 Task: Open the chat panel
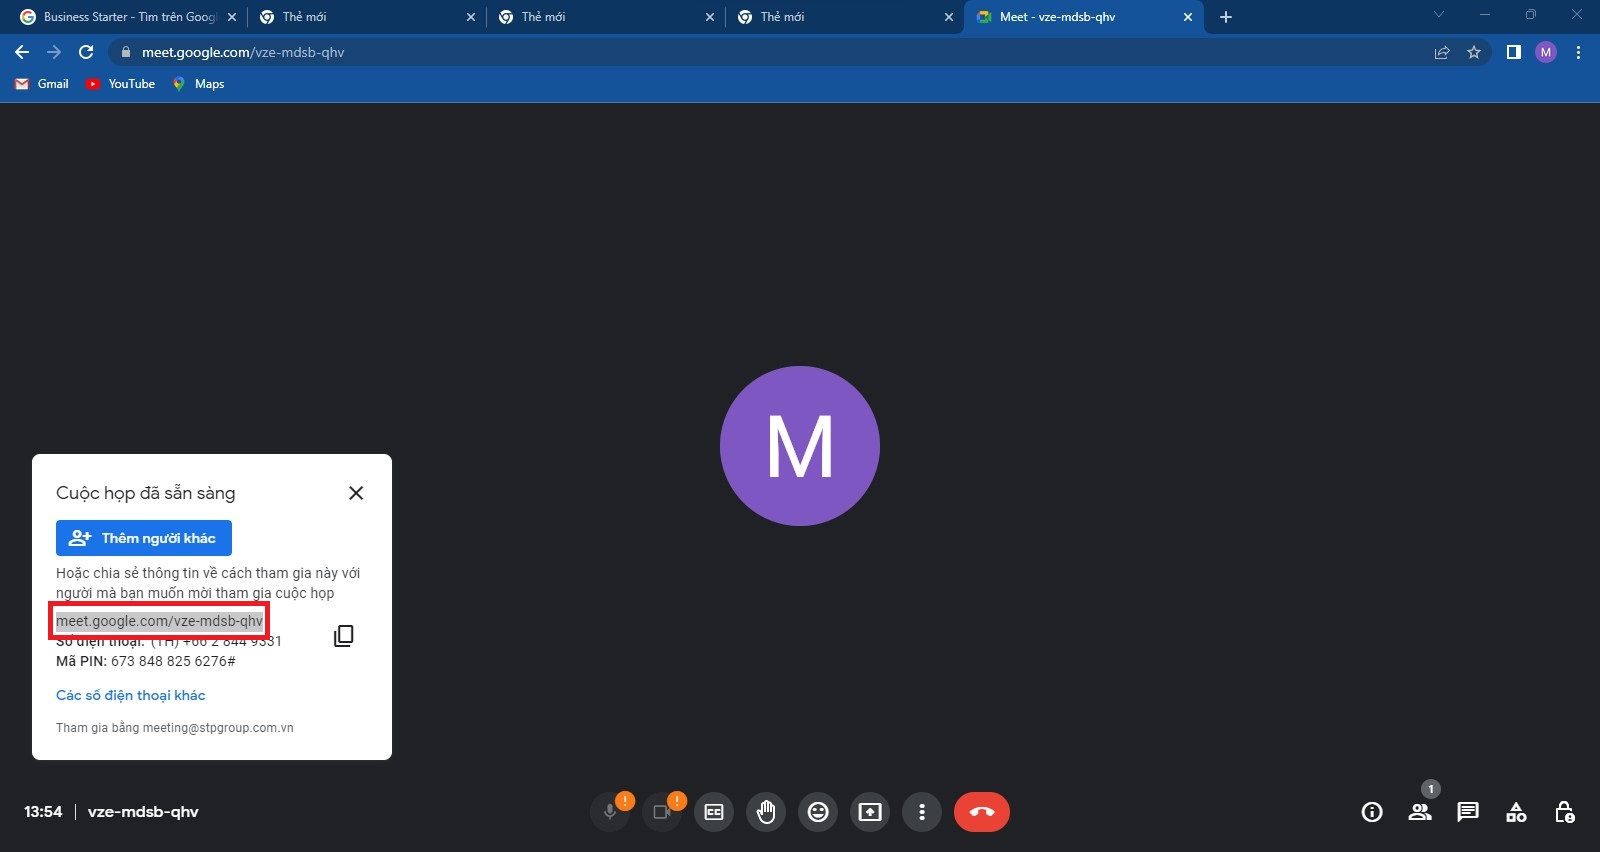pyautogui.click(x=1468, y=812)
